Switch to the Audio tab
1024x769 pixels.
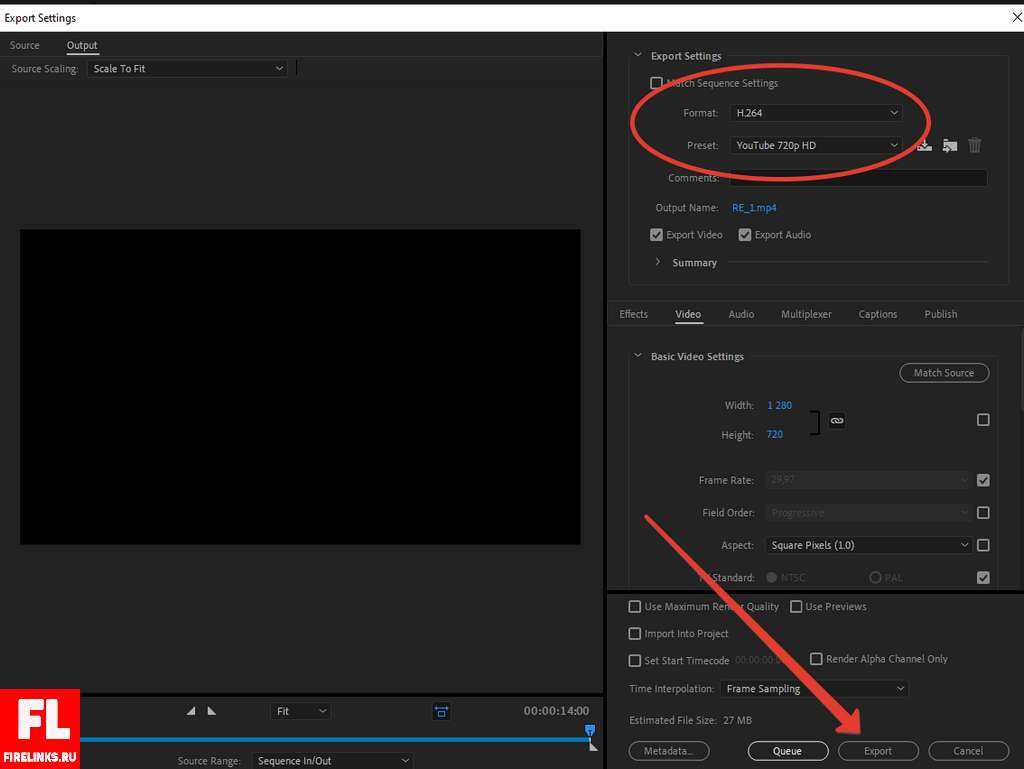(741, 314)
